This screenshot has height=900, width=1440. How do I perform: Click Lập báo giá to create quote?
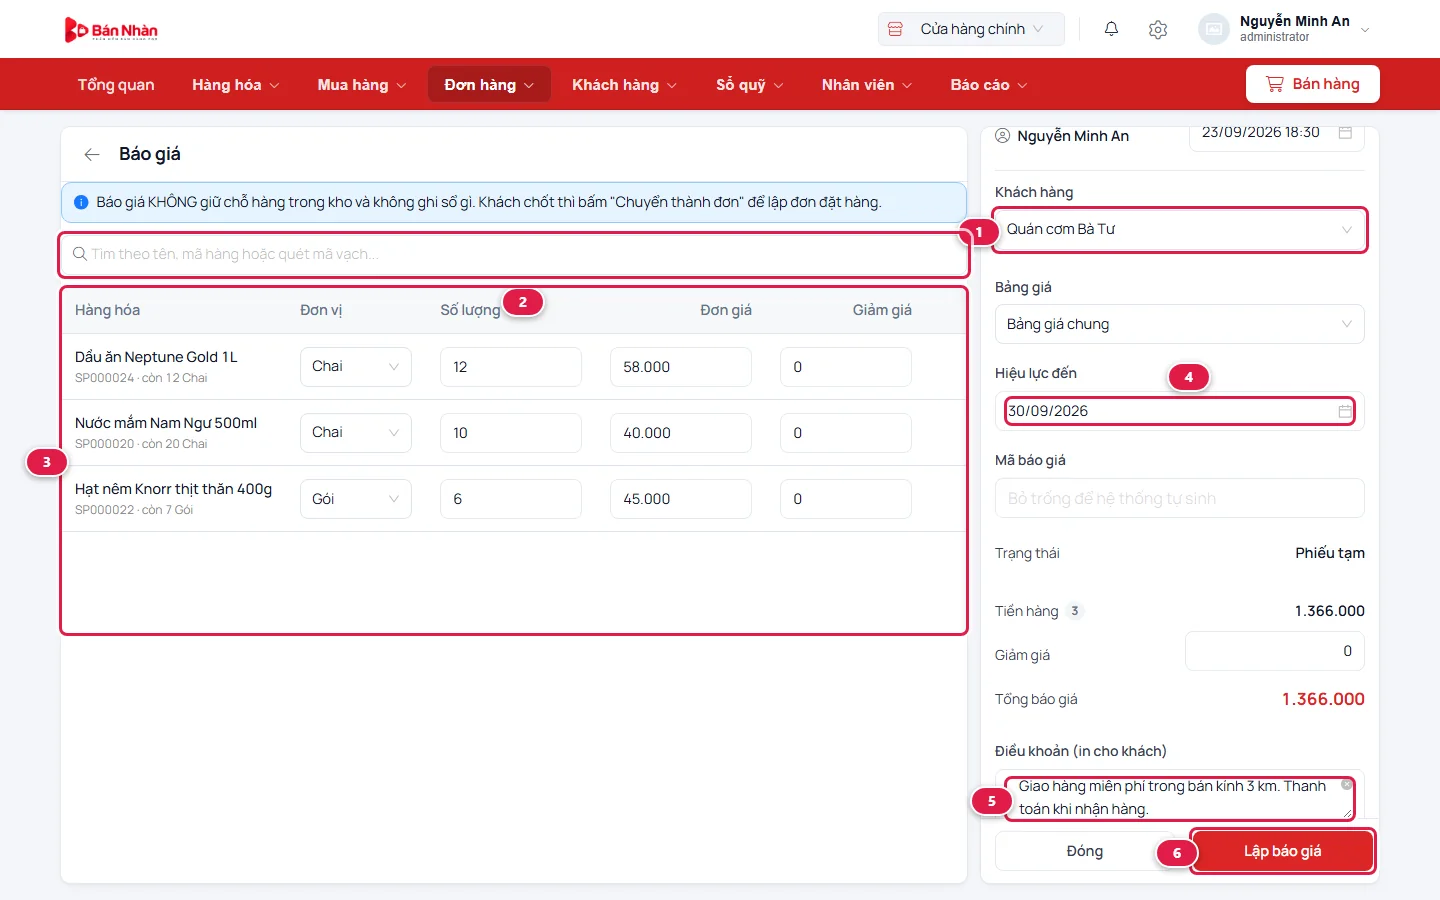(x=1283, y=851)
